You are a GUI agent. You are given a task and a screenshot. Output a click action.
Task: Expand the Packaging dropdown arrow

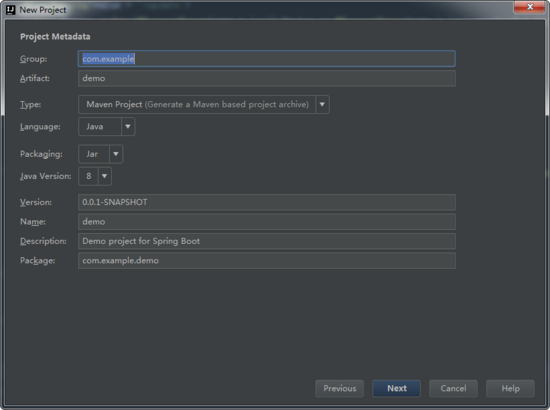[116, 154]
